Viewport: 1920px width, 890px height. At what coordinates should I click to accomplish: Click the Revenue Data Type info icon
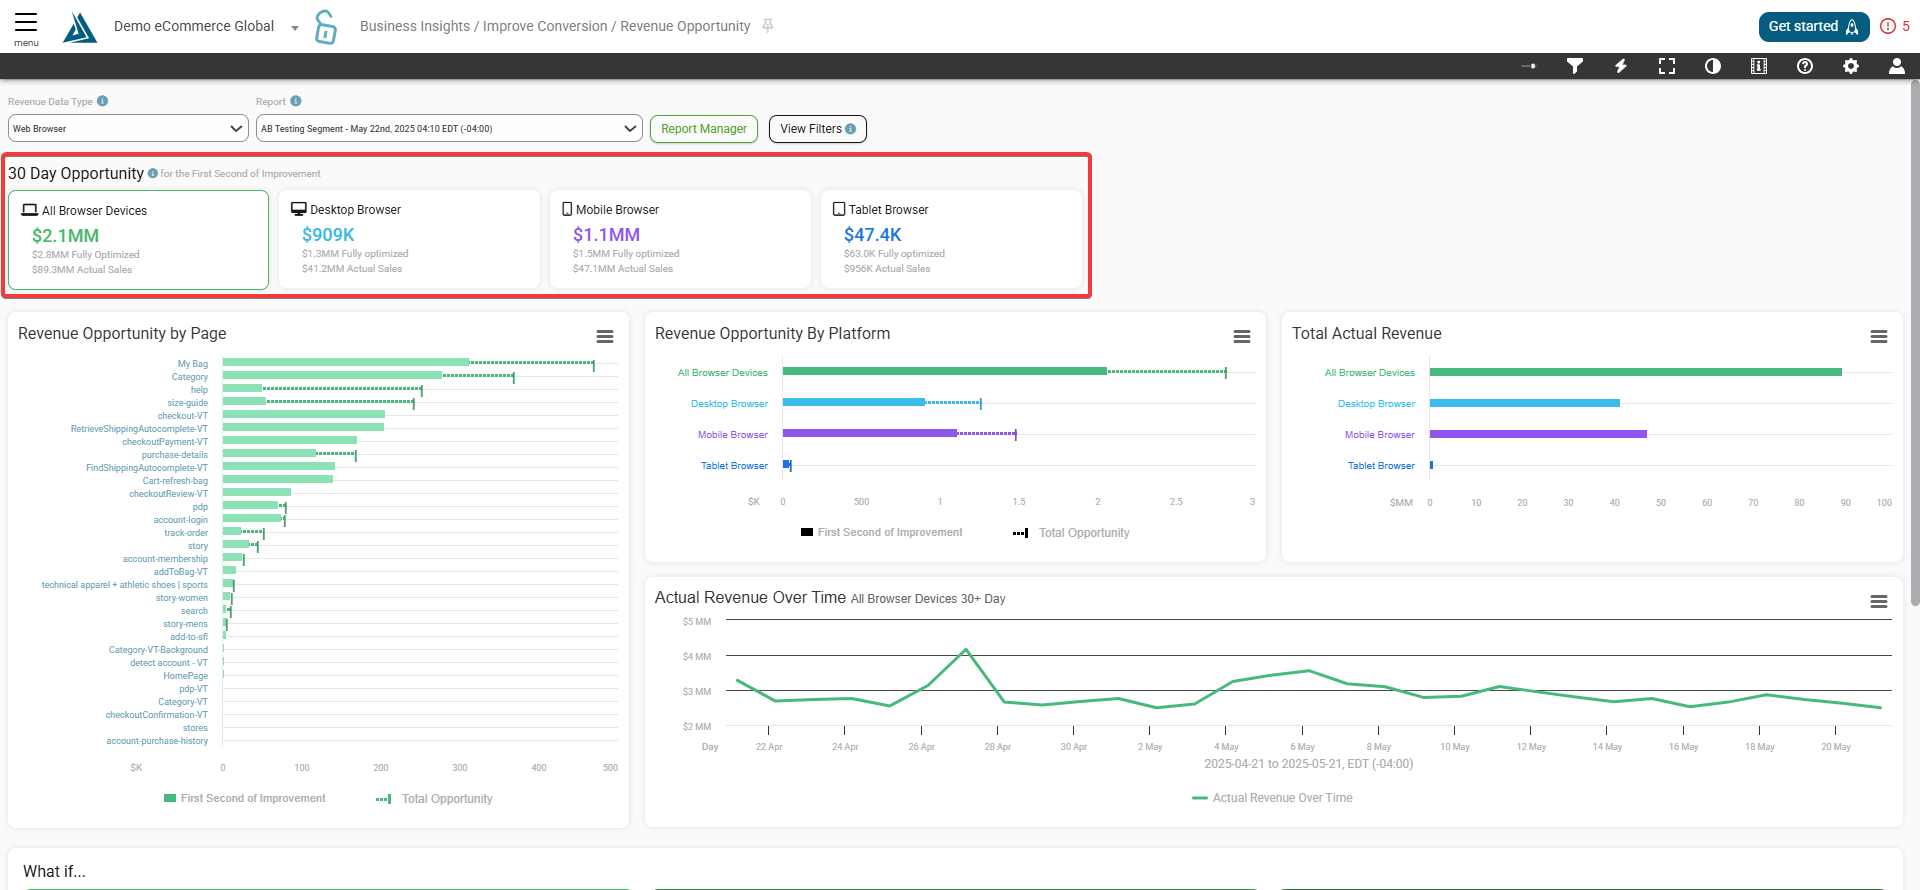click(103, 101)
